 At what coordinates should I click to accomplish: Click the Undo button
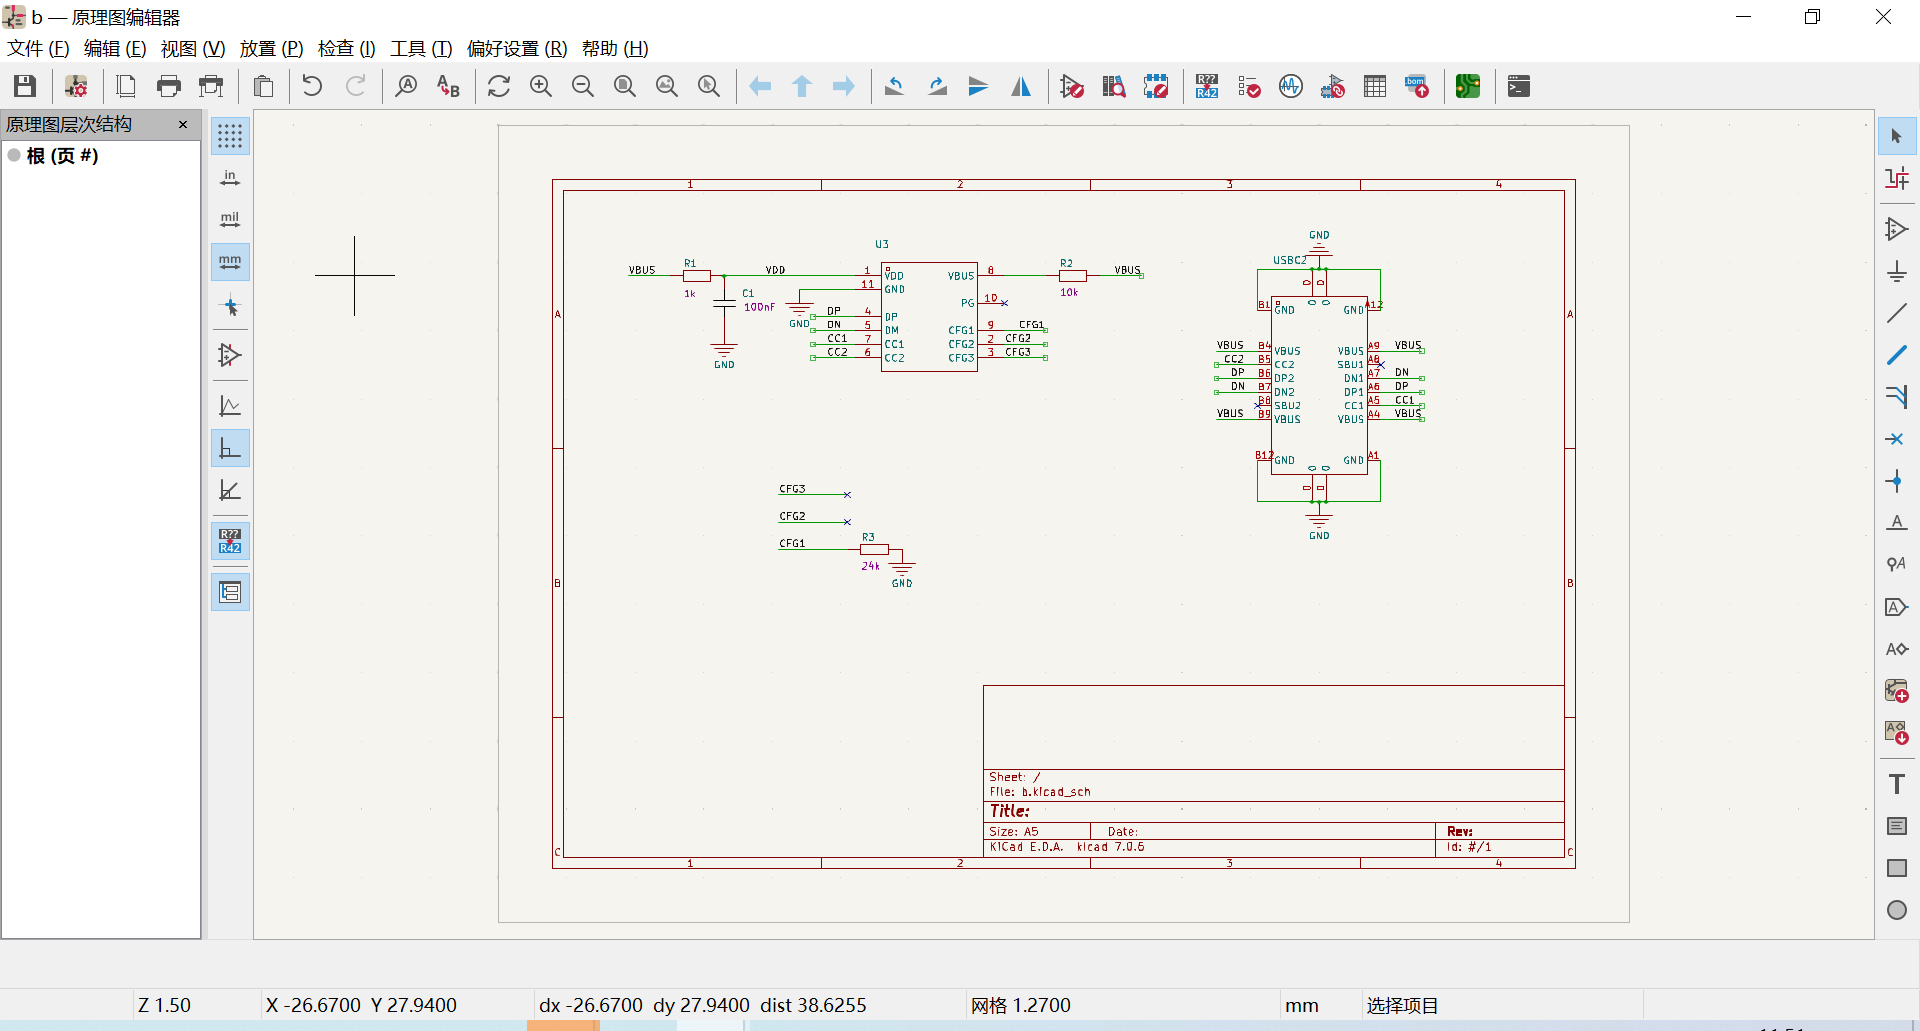click(x=312, y=86)
